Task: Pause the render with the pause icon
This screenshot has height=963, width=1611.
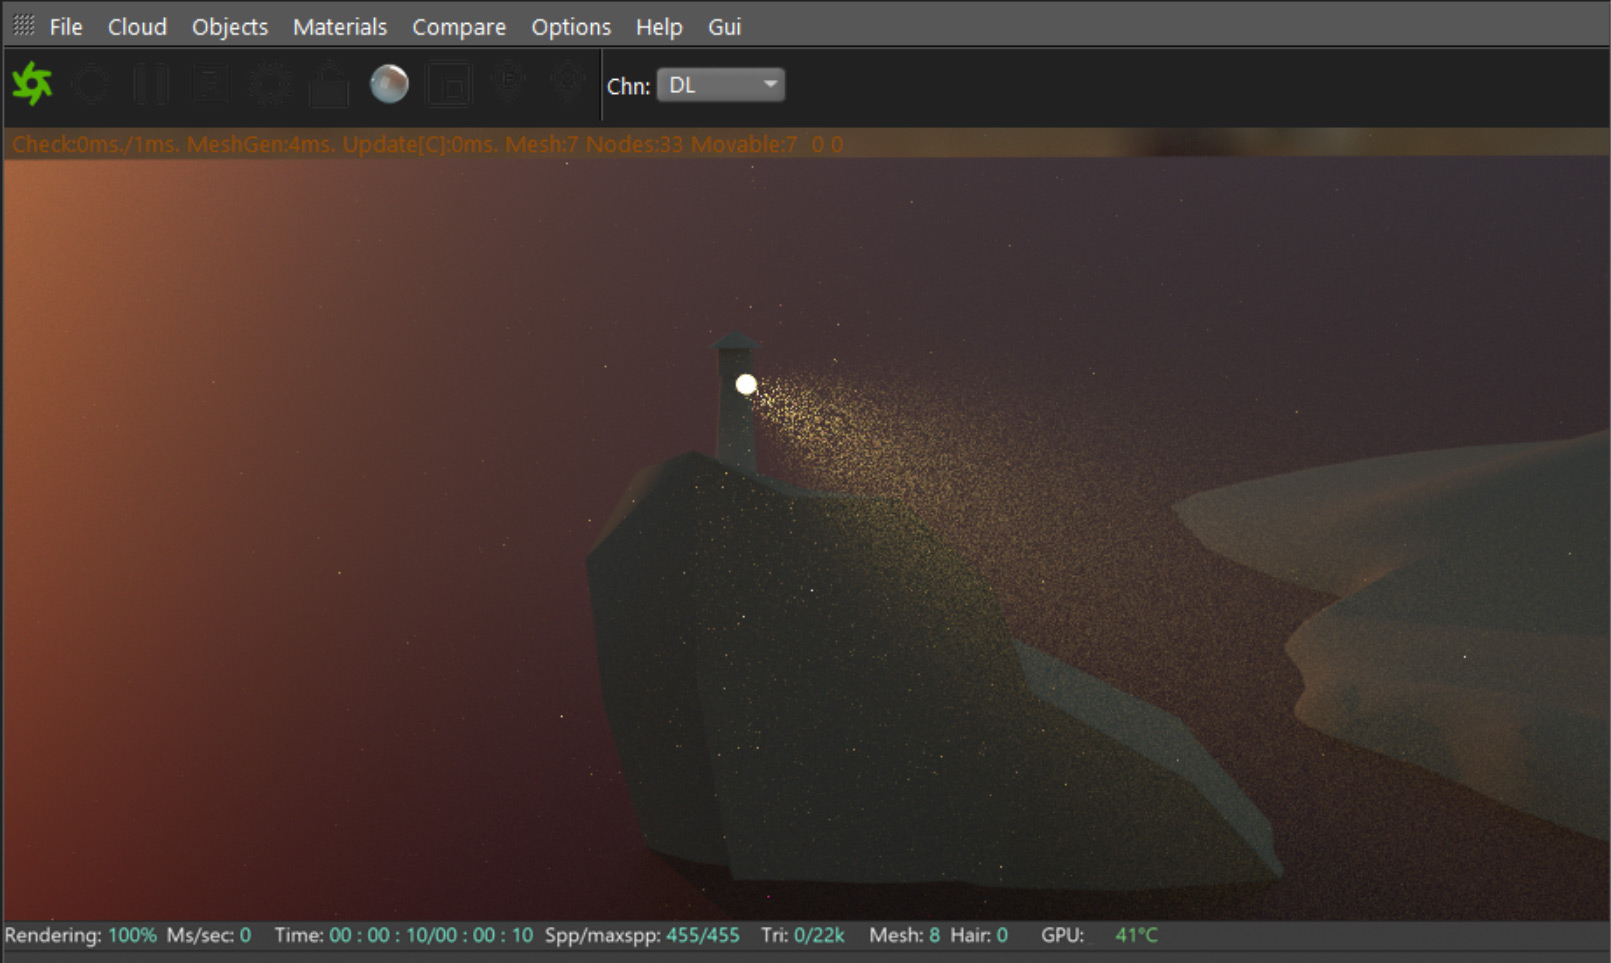Action: coord(150,84)
